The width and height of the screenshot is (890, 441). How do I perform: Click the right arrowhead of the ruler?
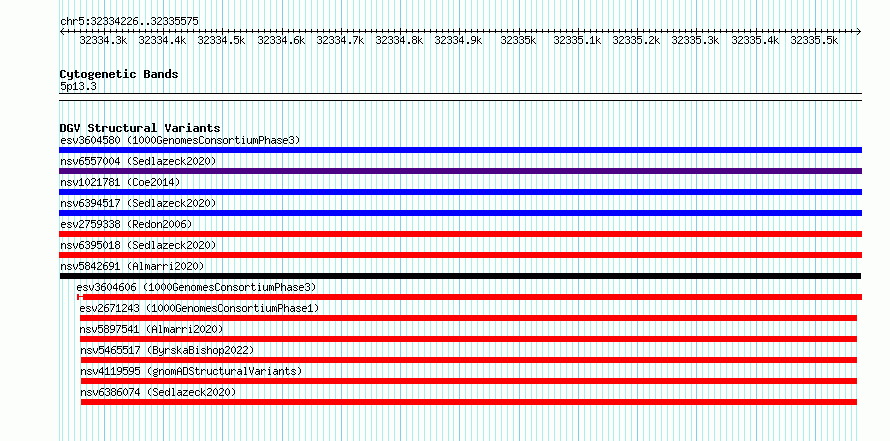tap(859, 31)
